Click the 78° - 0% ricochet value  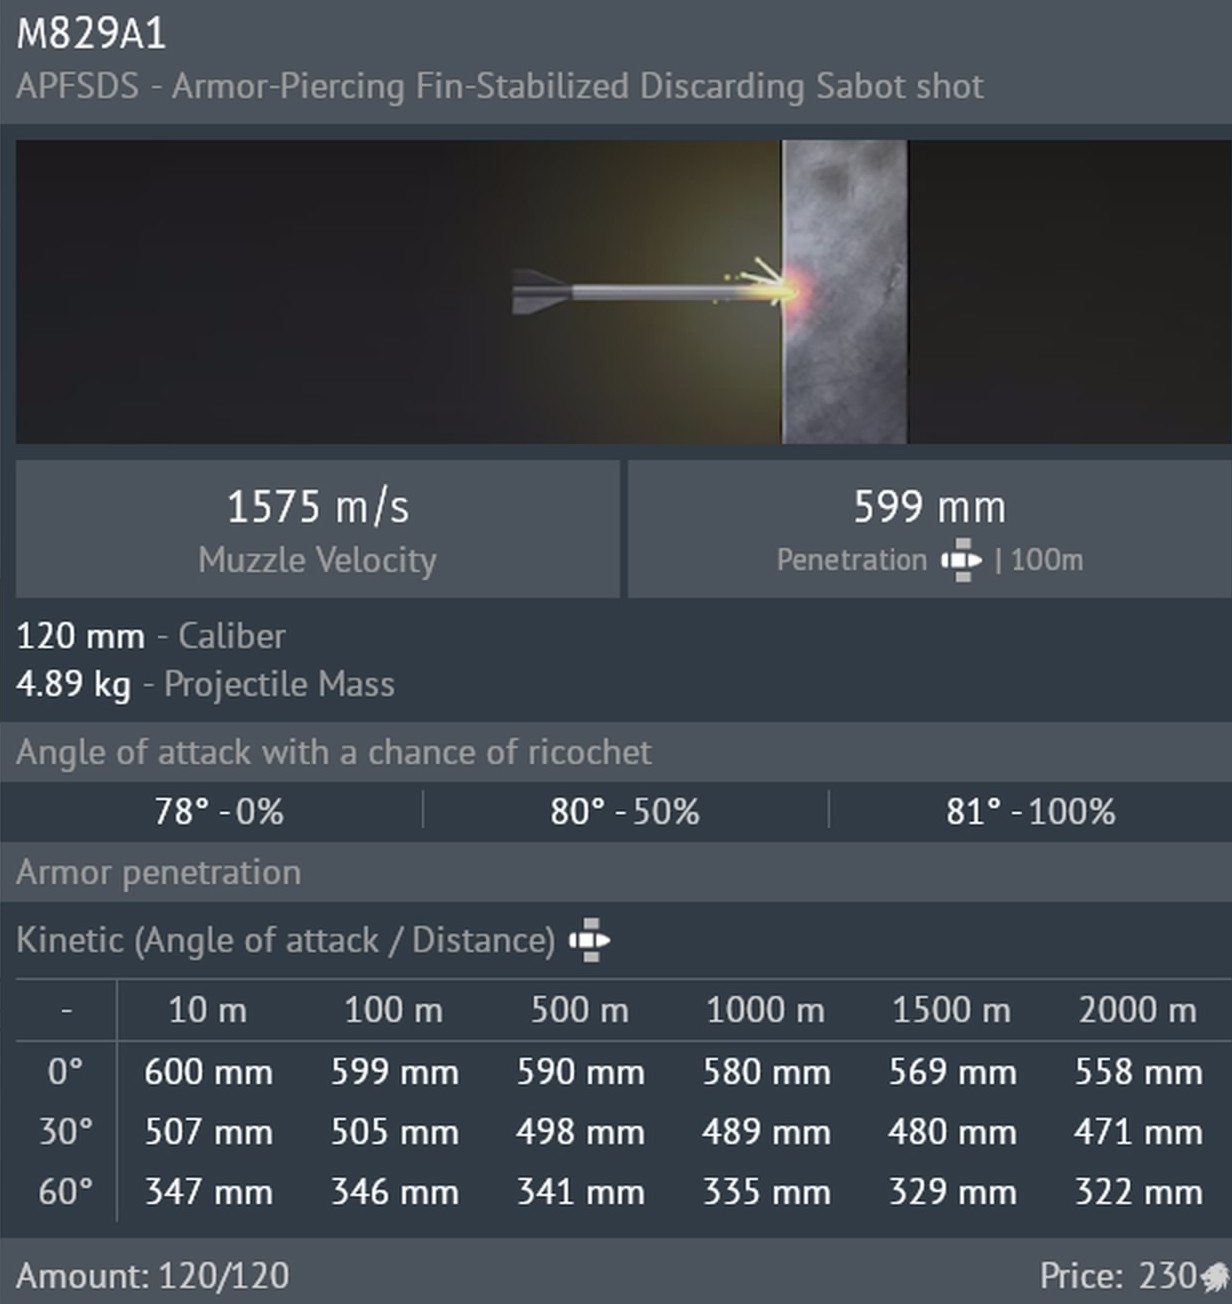point(219,811)
